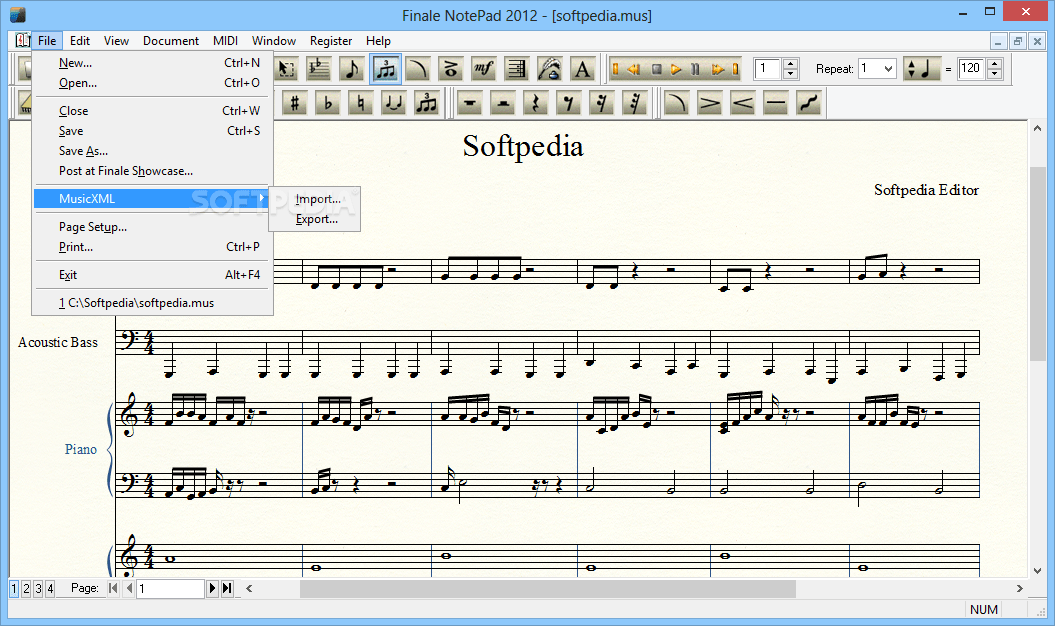Click inside the Page number field

[170, 588]
